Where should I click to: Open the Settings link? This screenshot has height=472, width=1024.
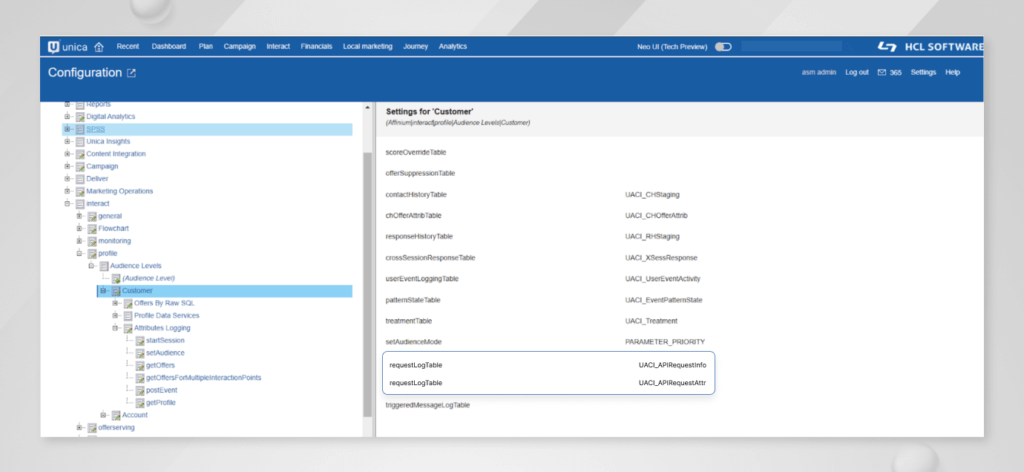coord(923,73)
